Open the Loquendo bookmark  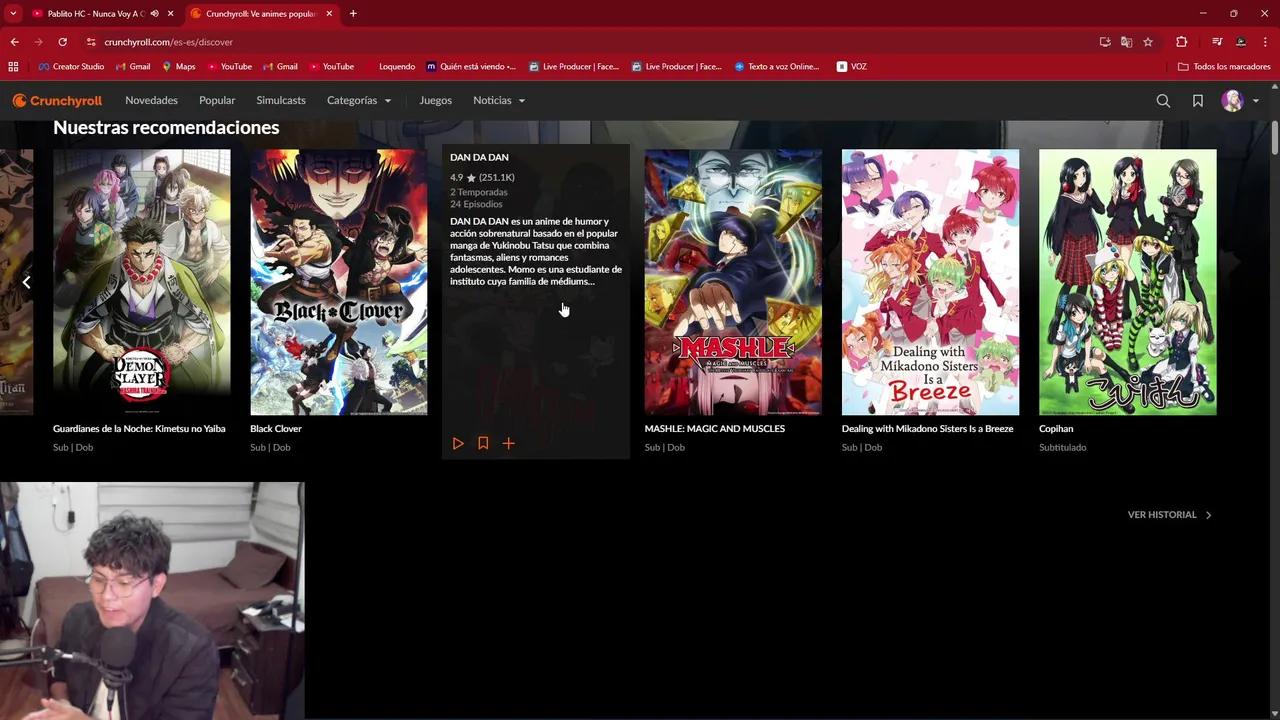click(390, 67)
